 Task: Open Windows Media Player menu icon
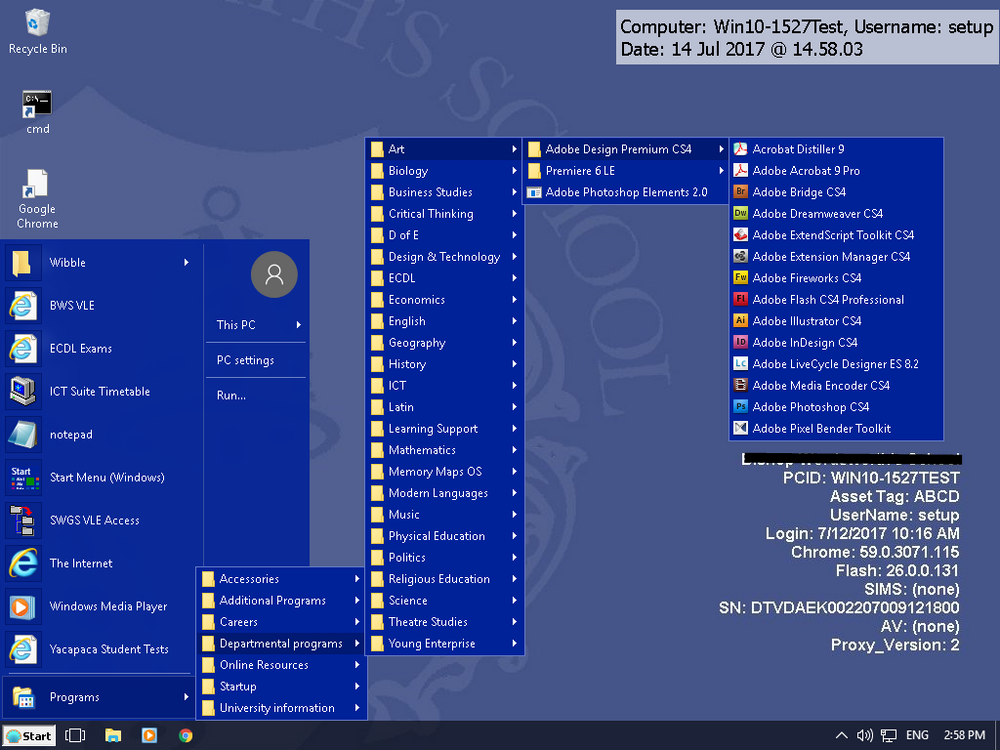[23, 607]
